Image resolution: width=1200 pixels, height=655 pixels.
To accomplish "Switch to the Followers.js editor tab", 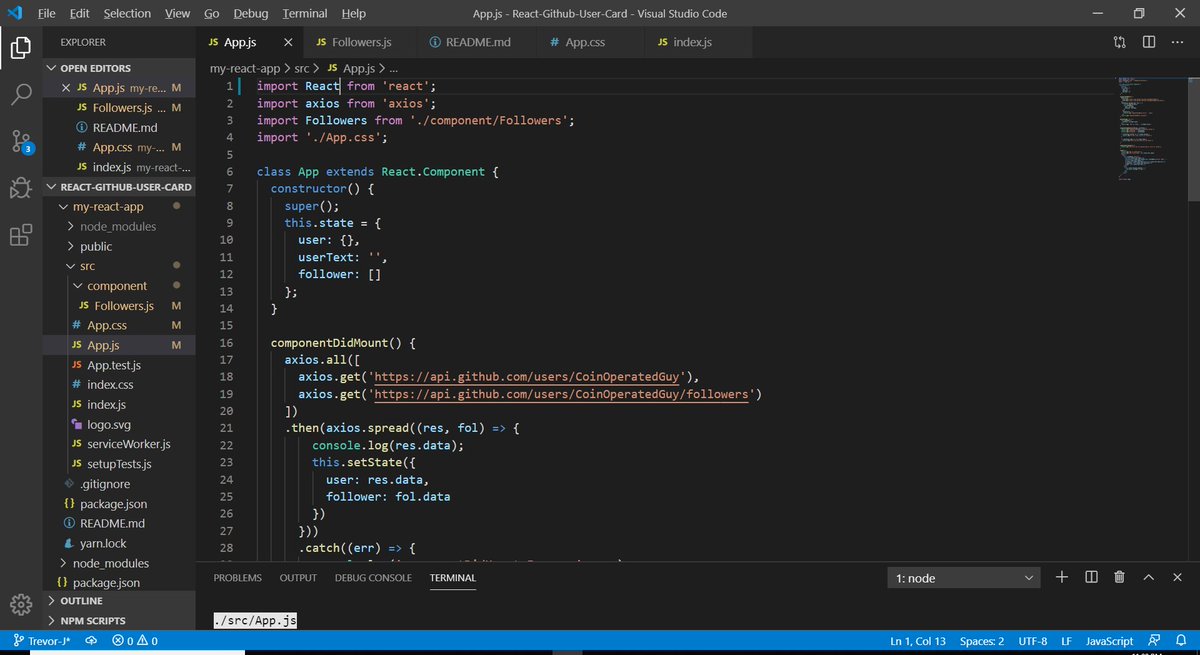I will click(361, 42).
